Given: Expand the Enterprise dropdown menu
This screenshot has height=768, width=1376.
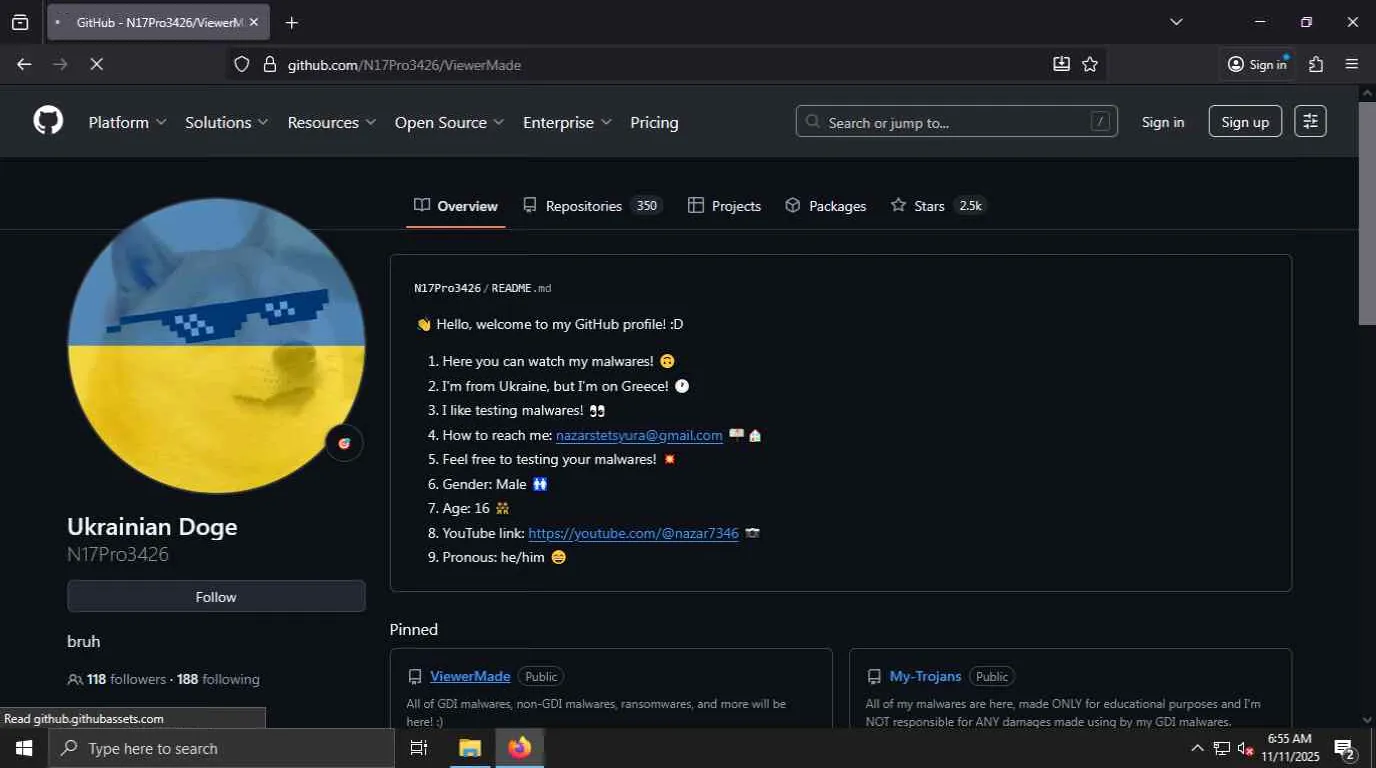Looking at the screenshot, I should 567,122.
